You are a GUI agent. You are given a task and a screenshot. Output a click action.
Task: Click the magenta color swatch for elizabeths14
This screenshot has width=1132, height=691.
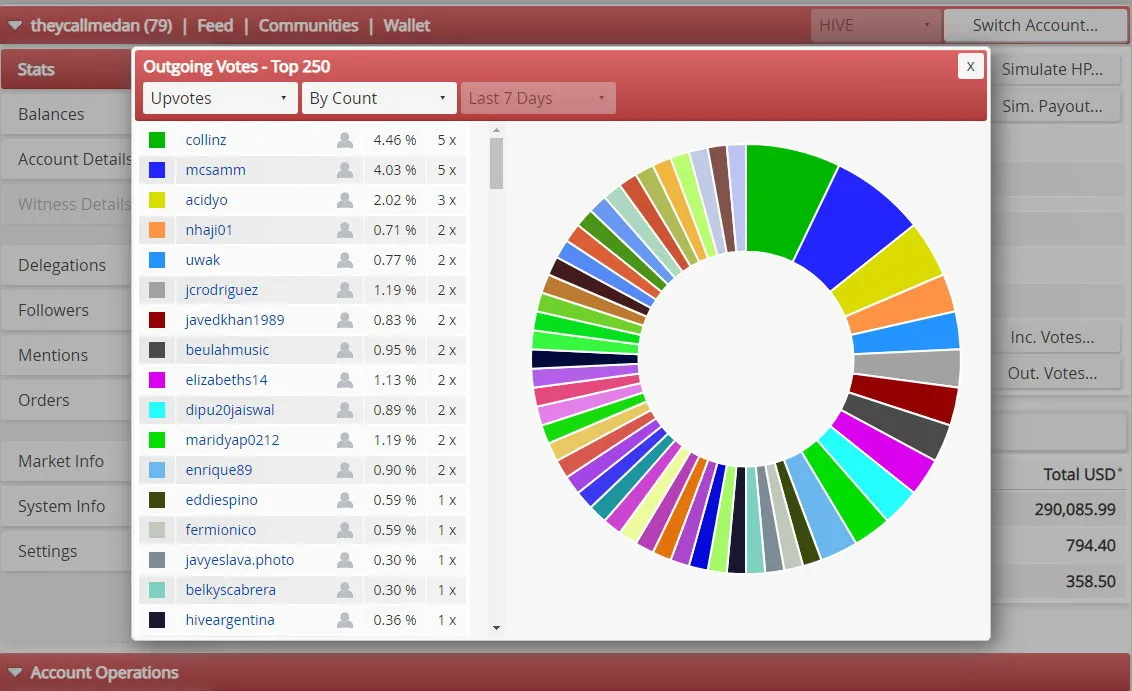tap(157, 380)
